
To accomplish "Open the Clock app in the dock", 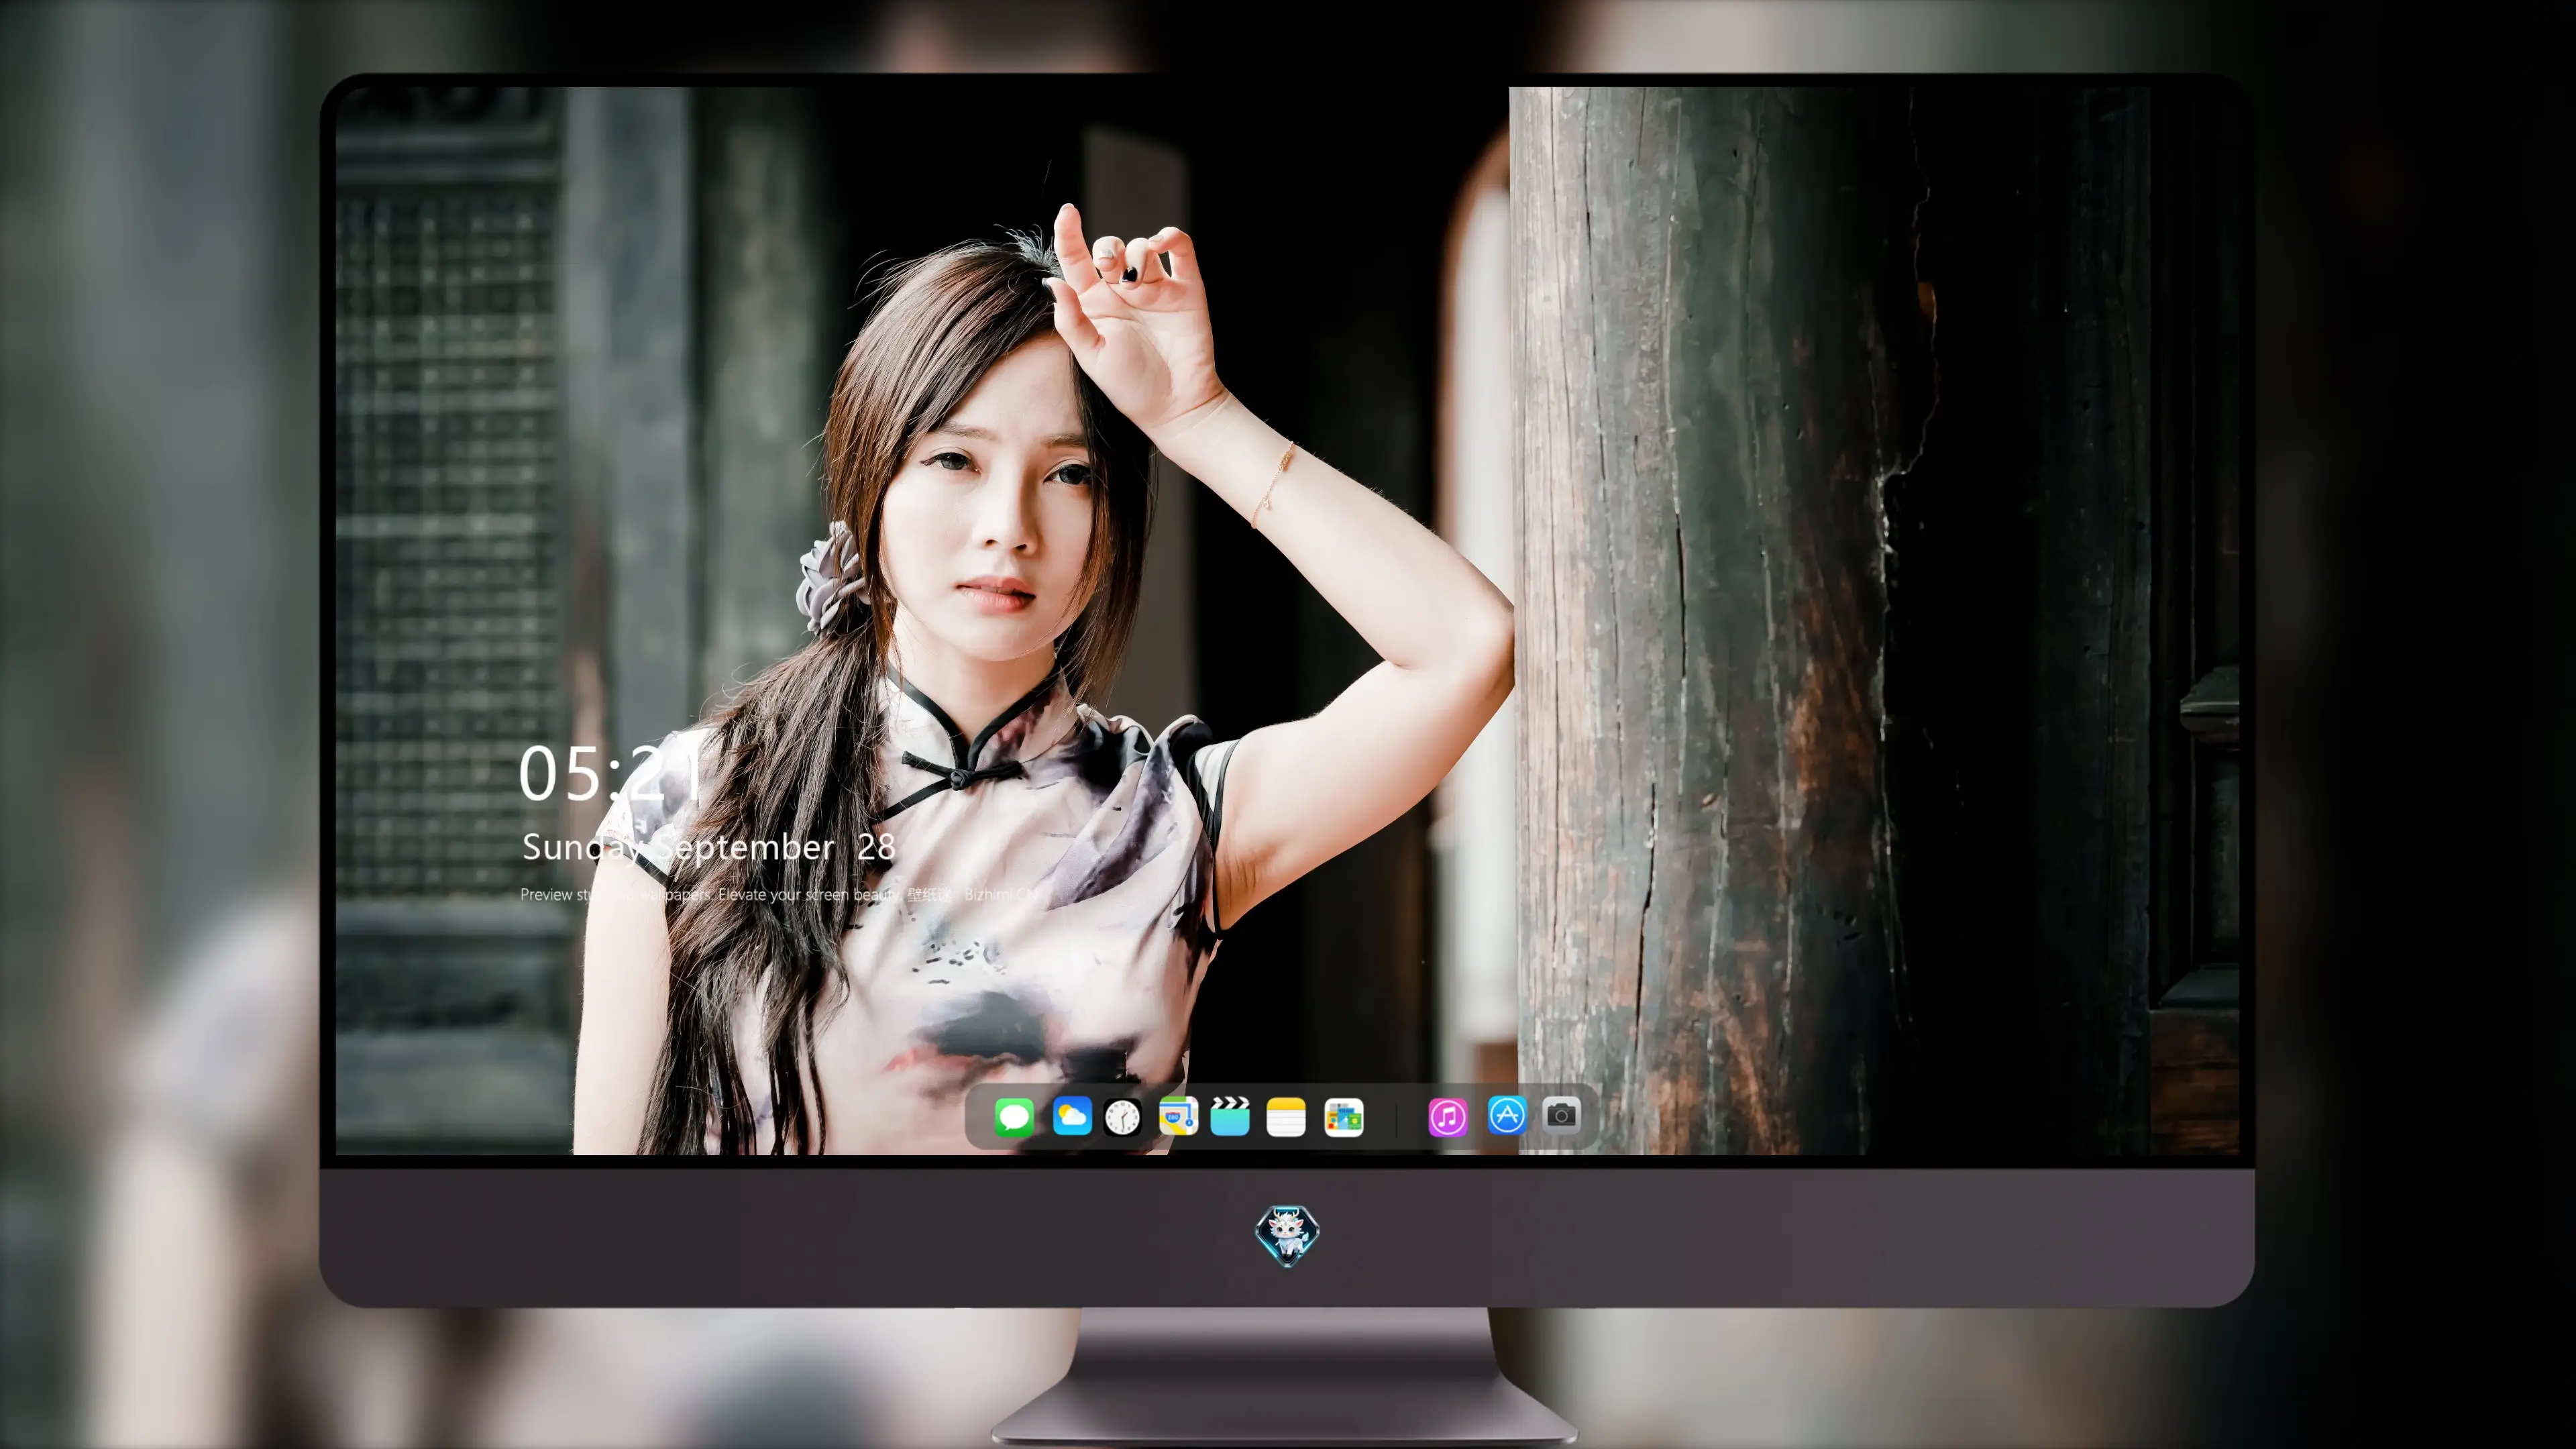I will [1122, 1117].
